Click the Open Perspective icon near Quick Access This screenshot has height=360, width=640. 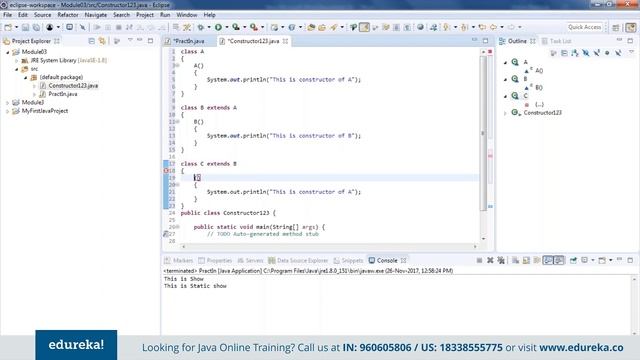(x=616, y=27)
